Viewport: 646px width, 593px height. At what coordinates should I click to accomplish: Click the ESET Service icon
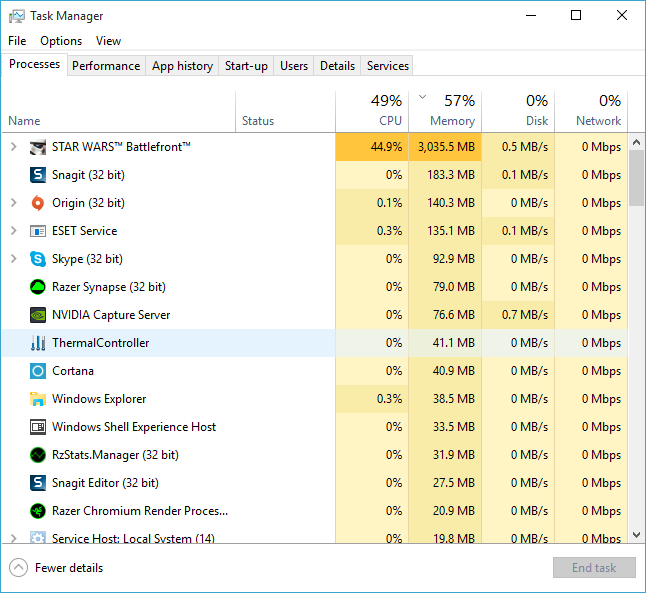[x=38, y=231]
